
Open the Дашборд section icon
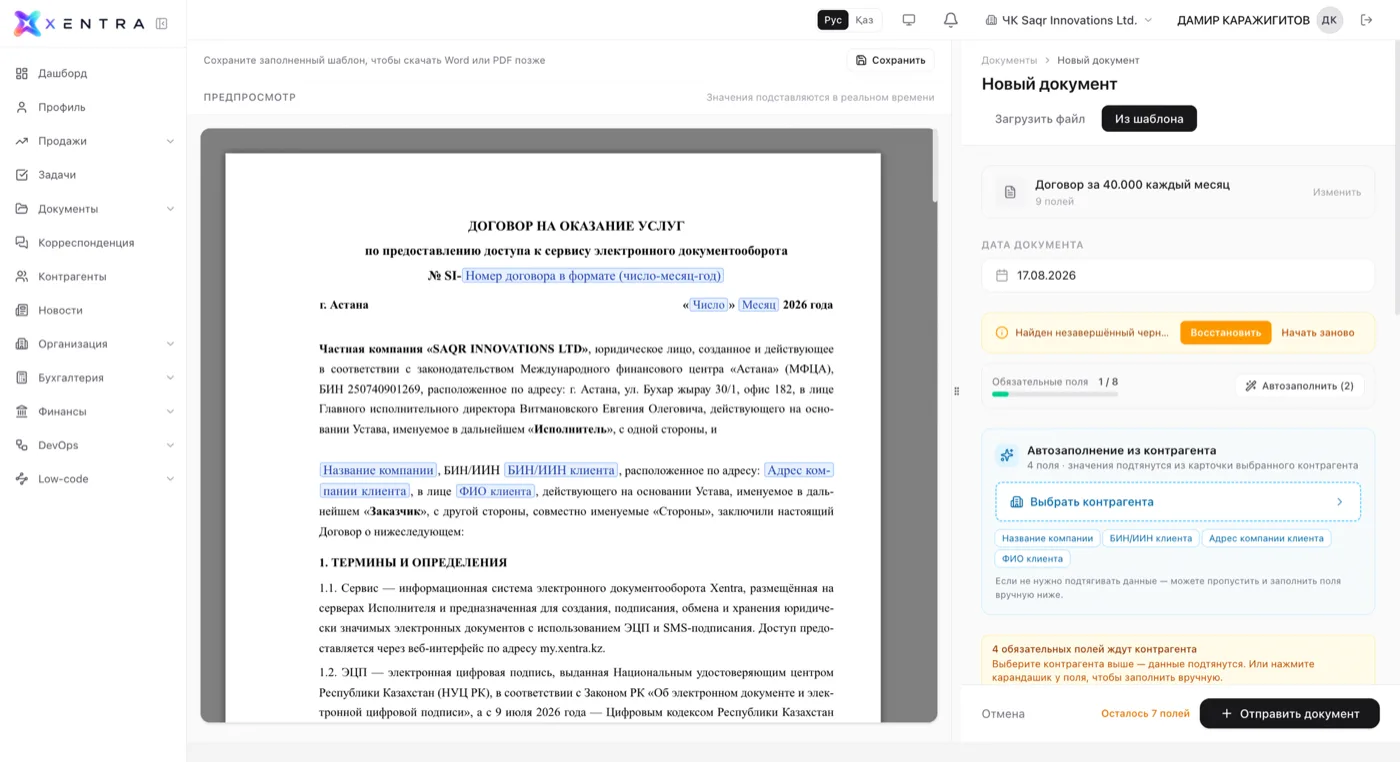[22, 73]
